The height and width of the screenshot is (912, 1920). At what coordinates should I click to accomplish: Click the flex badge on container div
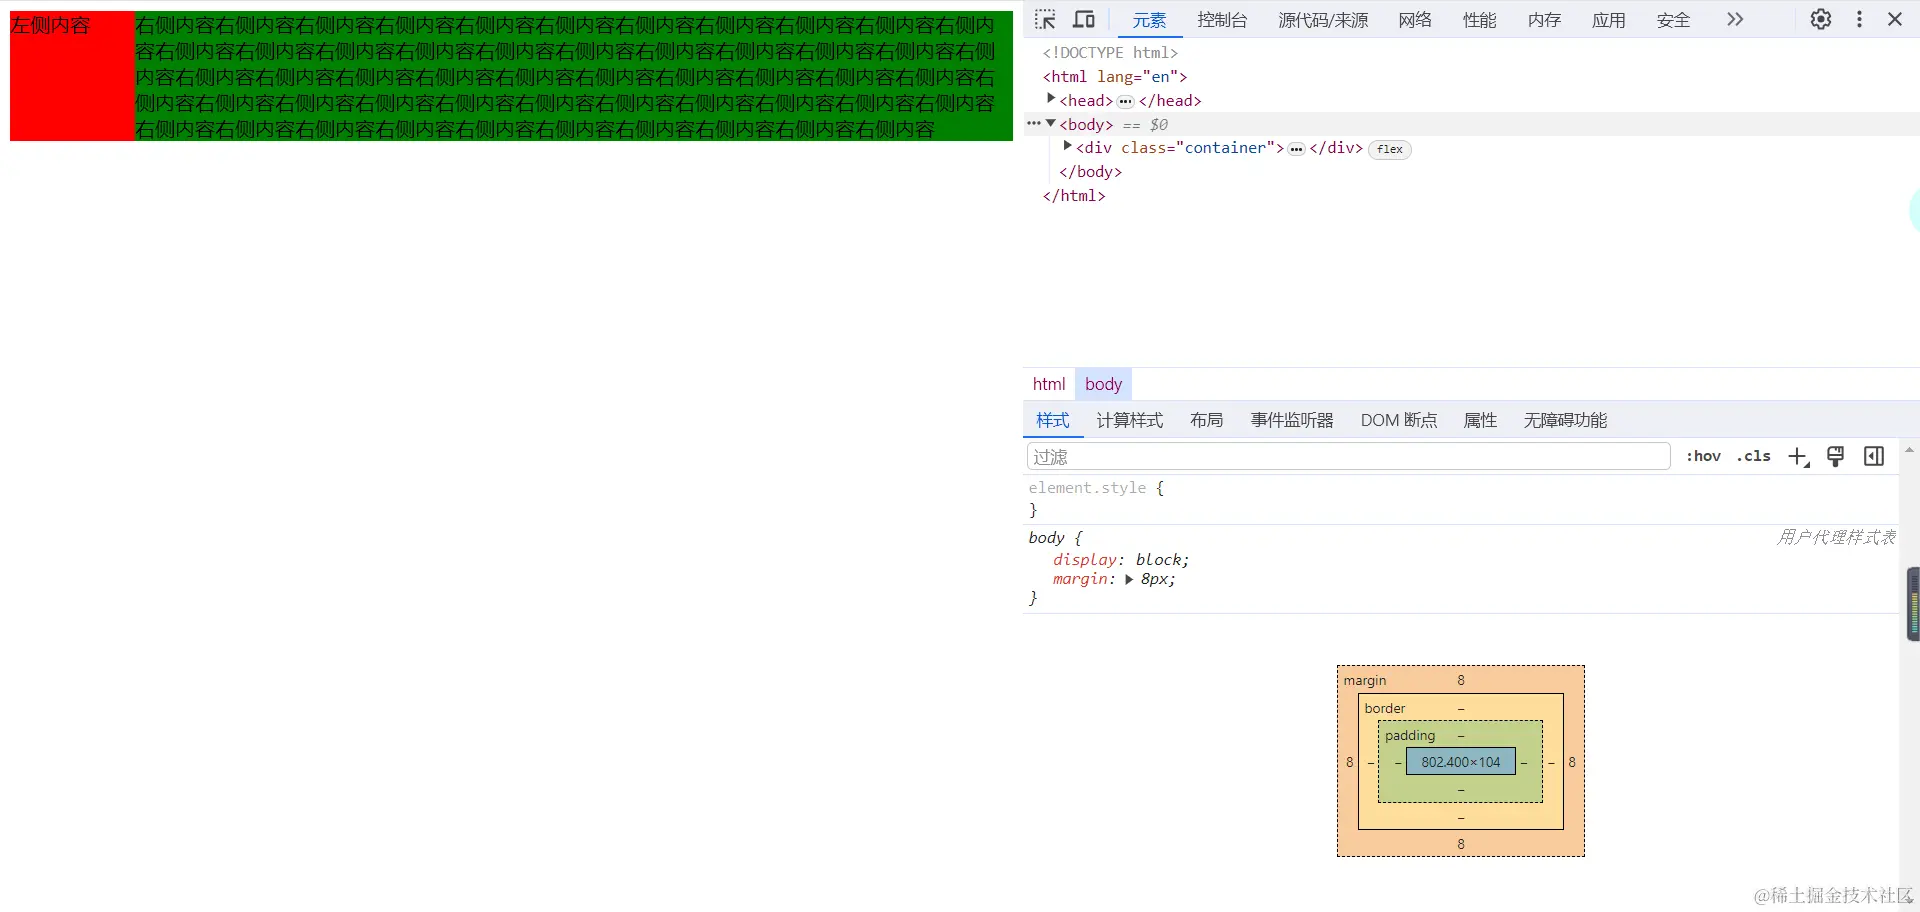point(1389,149)
